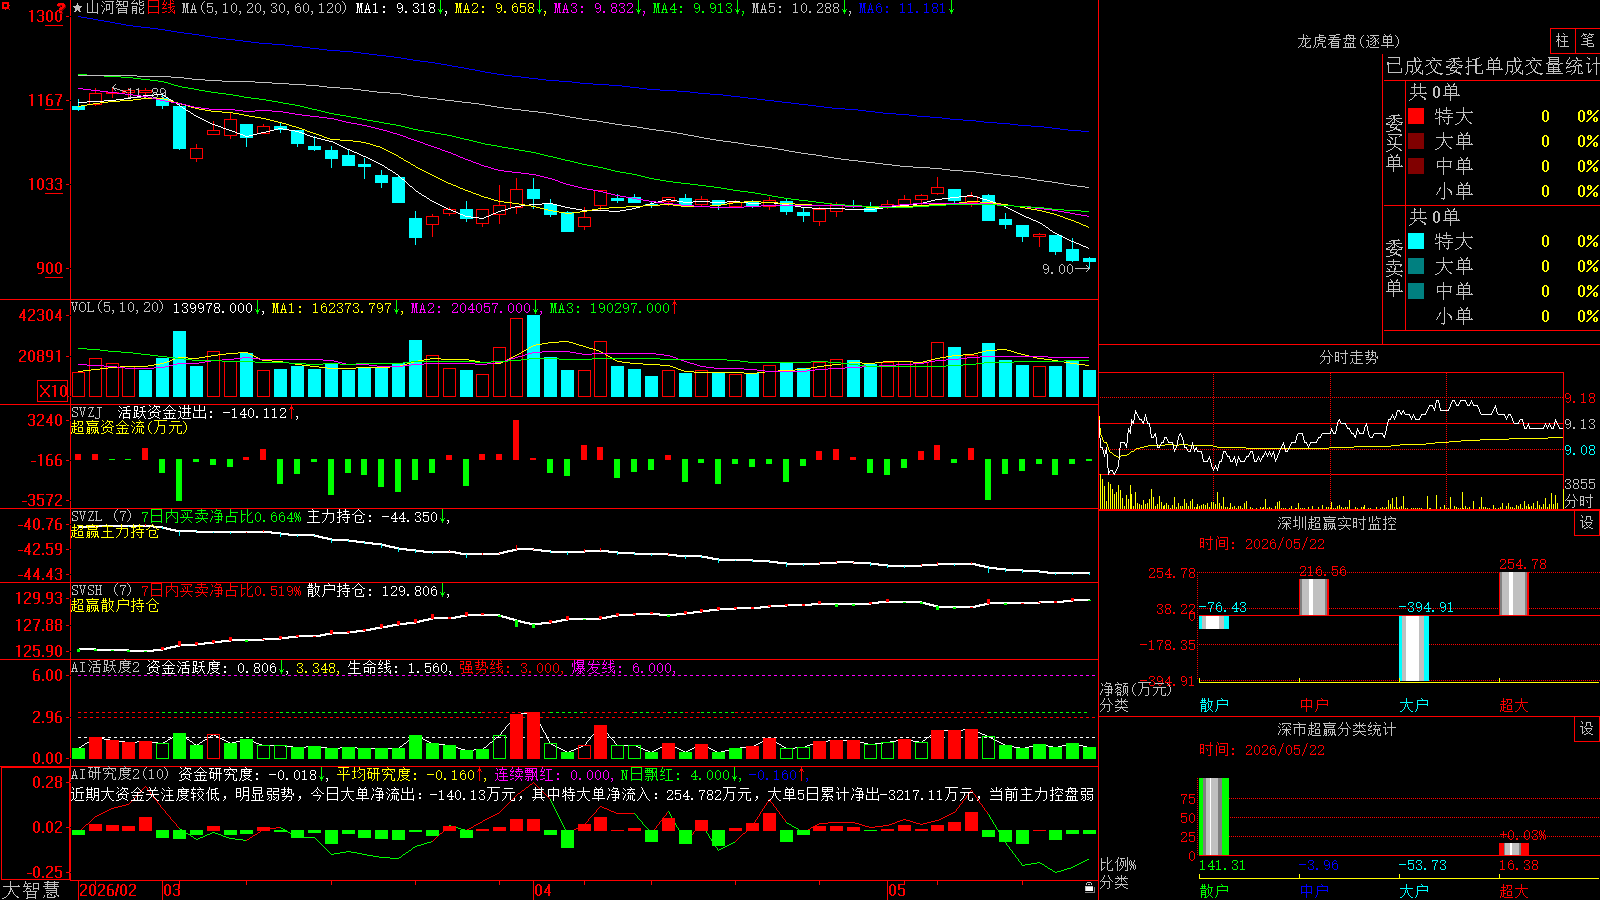Viewport: 1600px width, 900px height.
Task: Click the 爆发线: 6.000 readout
Action: pos(623,668)
